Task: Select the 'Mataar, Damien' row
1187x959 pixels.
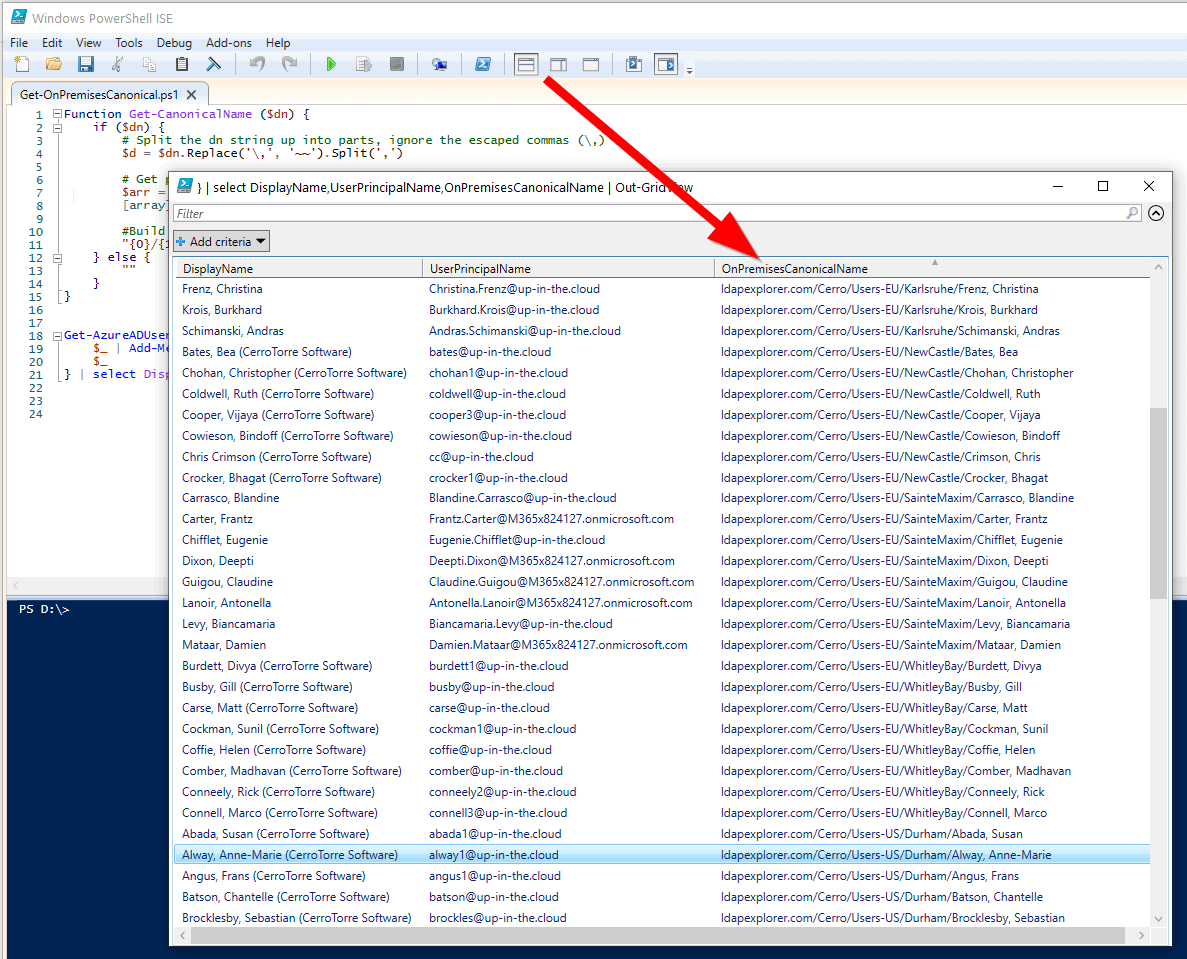Action: pos(662,645)
